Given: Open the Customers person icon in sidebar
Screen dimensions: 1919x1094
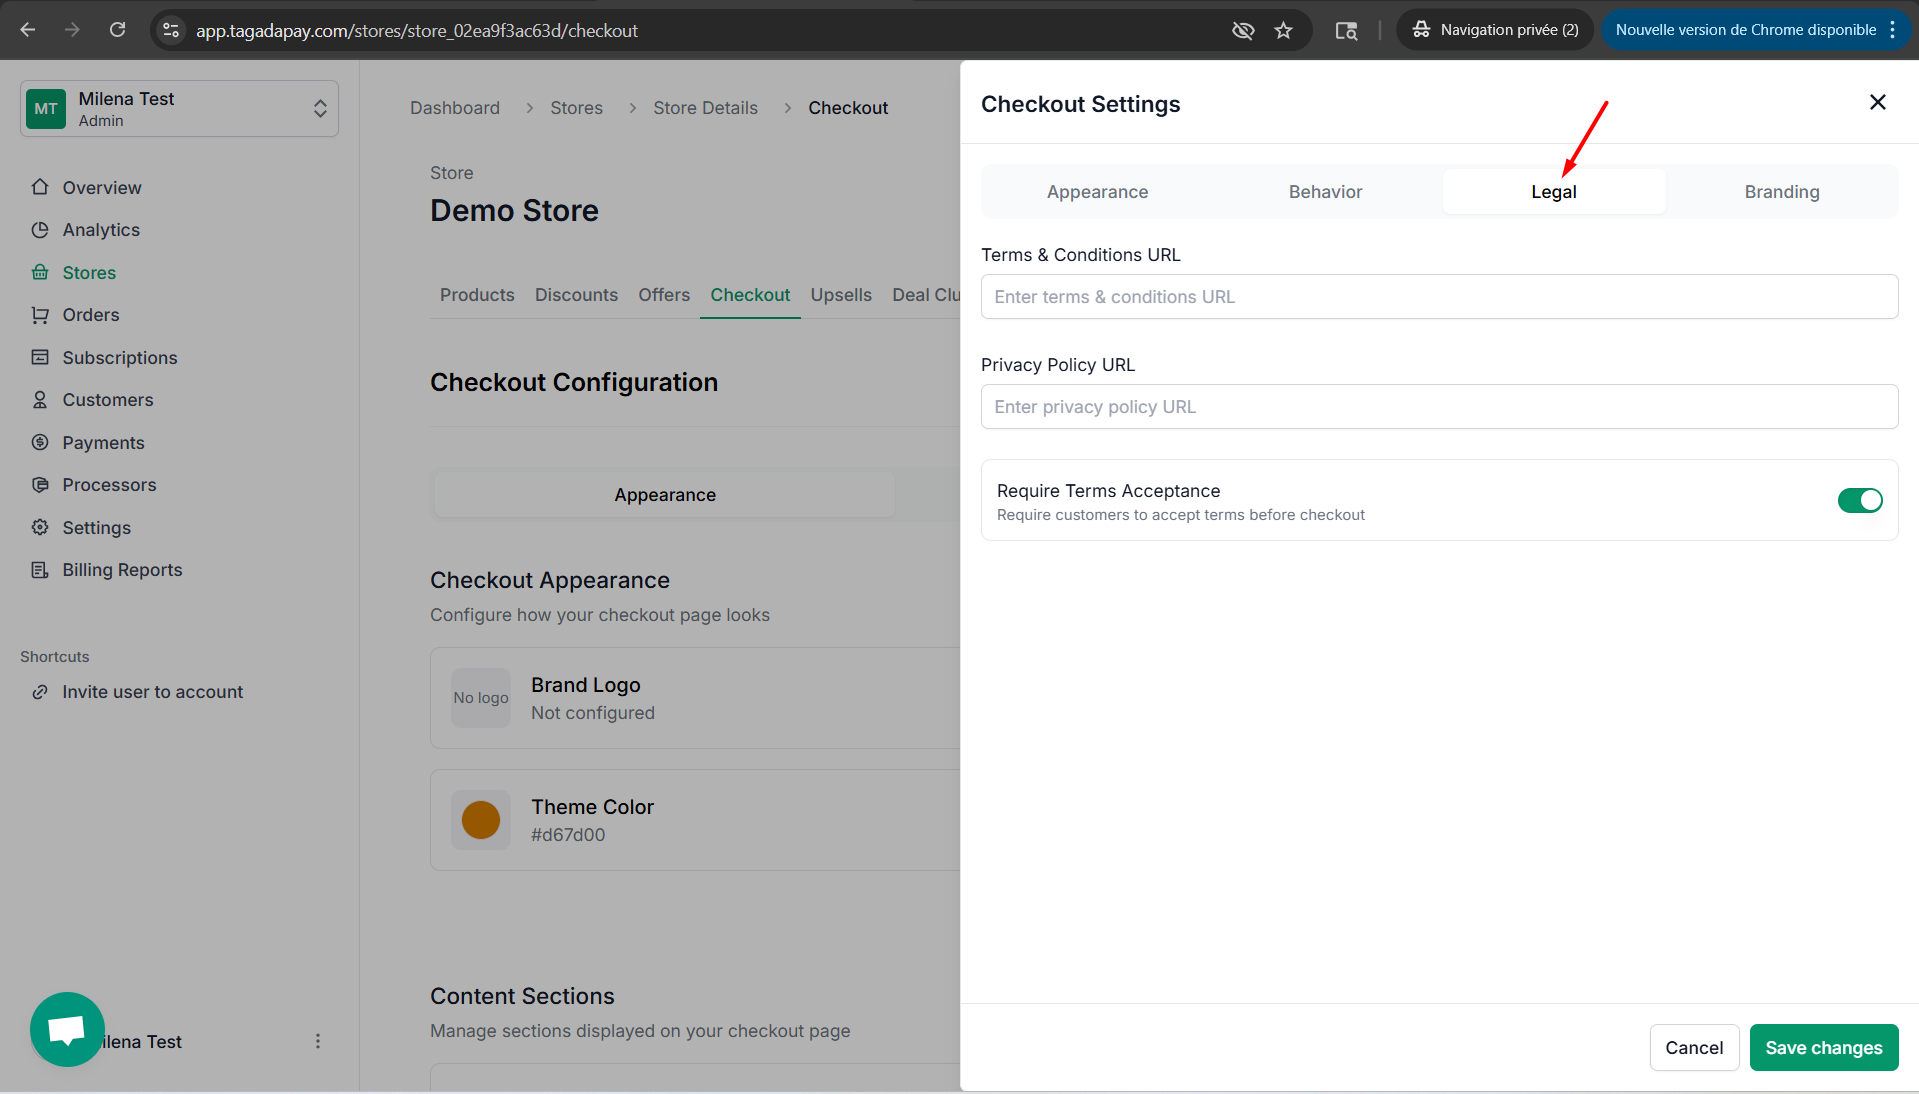Looking at the screenshot, I should tap(40, 400).
